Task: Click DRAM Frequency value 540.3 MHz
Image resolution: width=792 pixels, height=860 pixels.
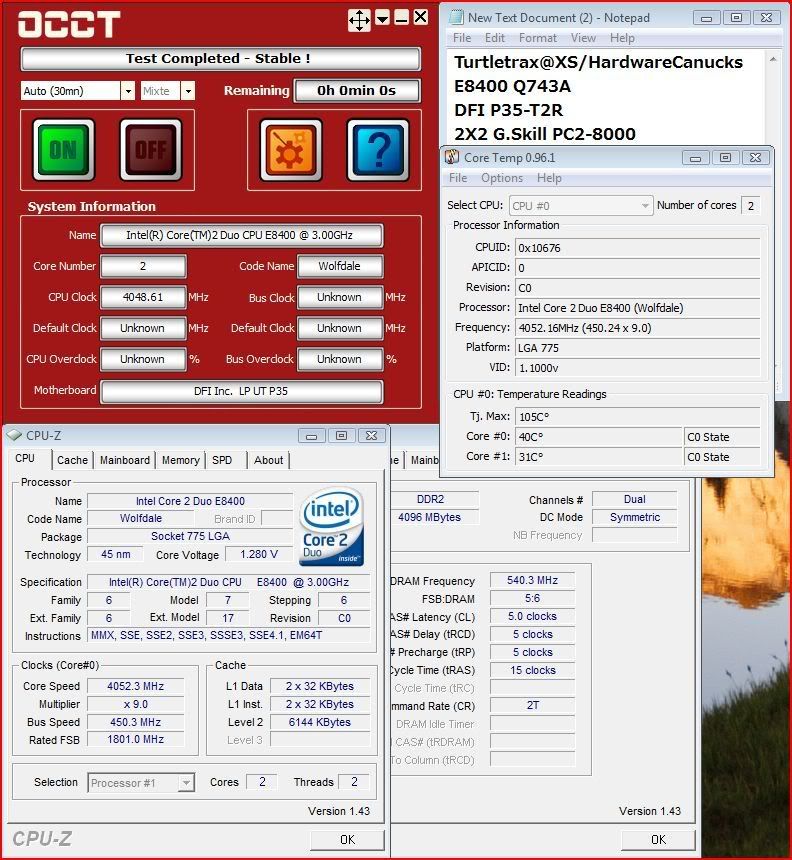Action: (532, 580)
